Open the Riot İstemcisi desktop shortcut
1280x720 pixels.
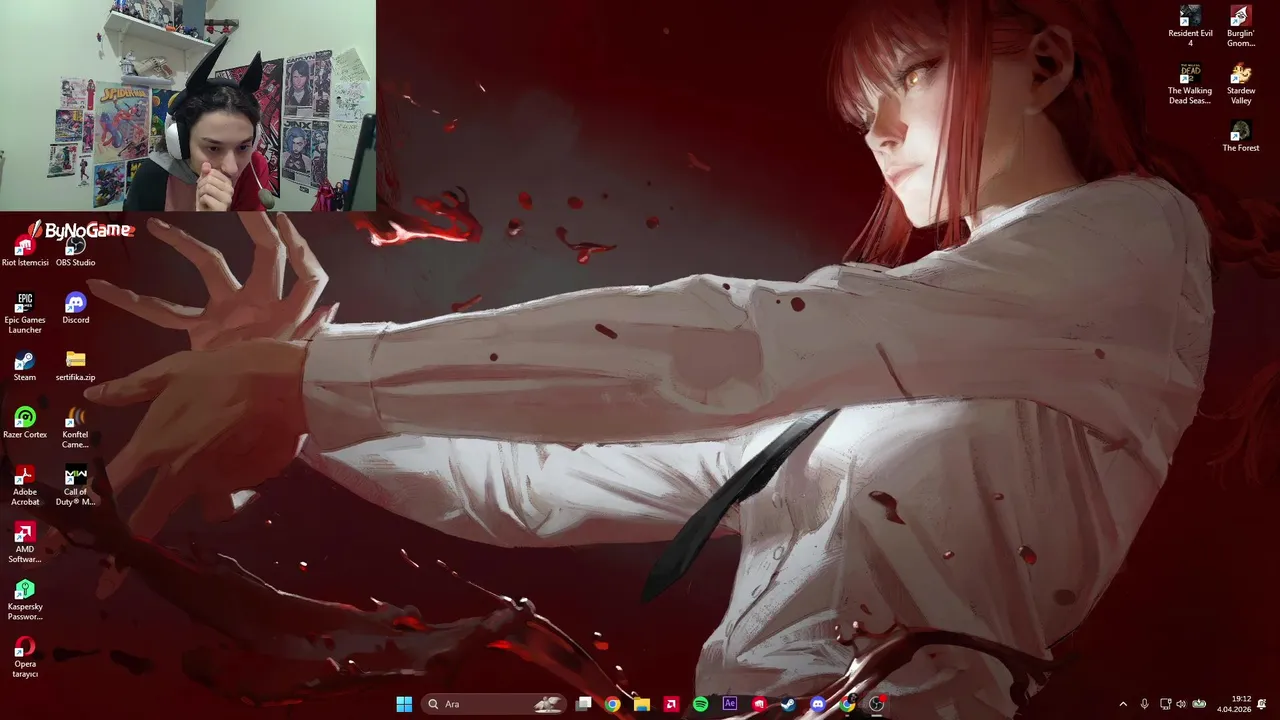pos(25,249)
